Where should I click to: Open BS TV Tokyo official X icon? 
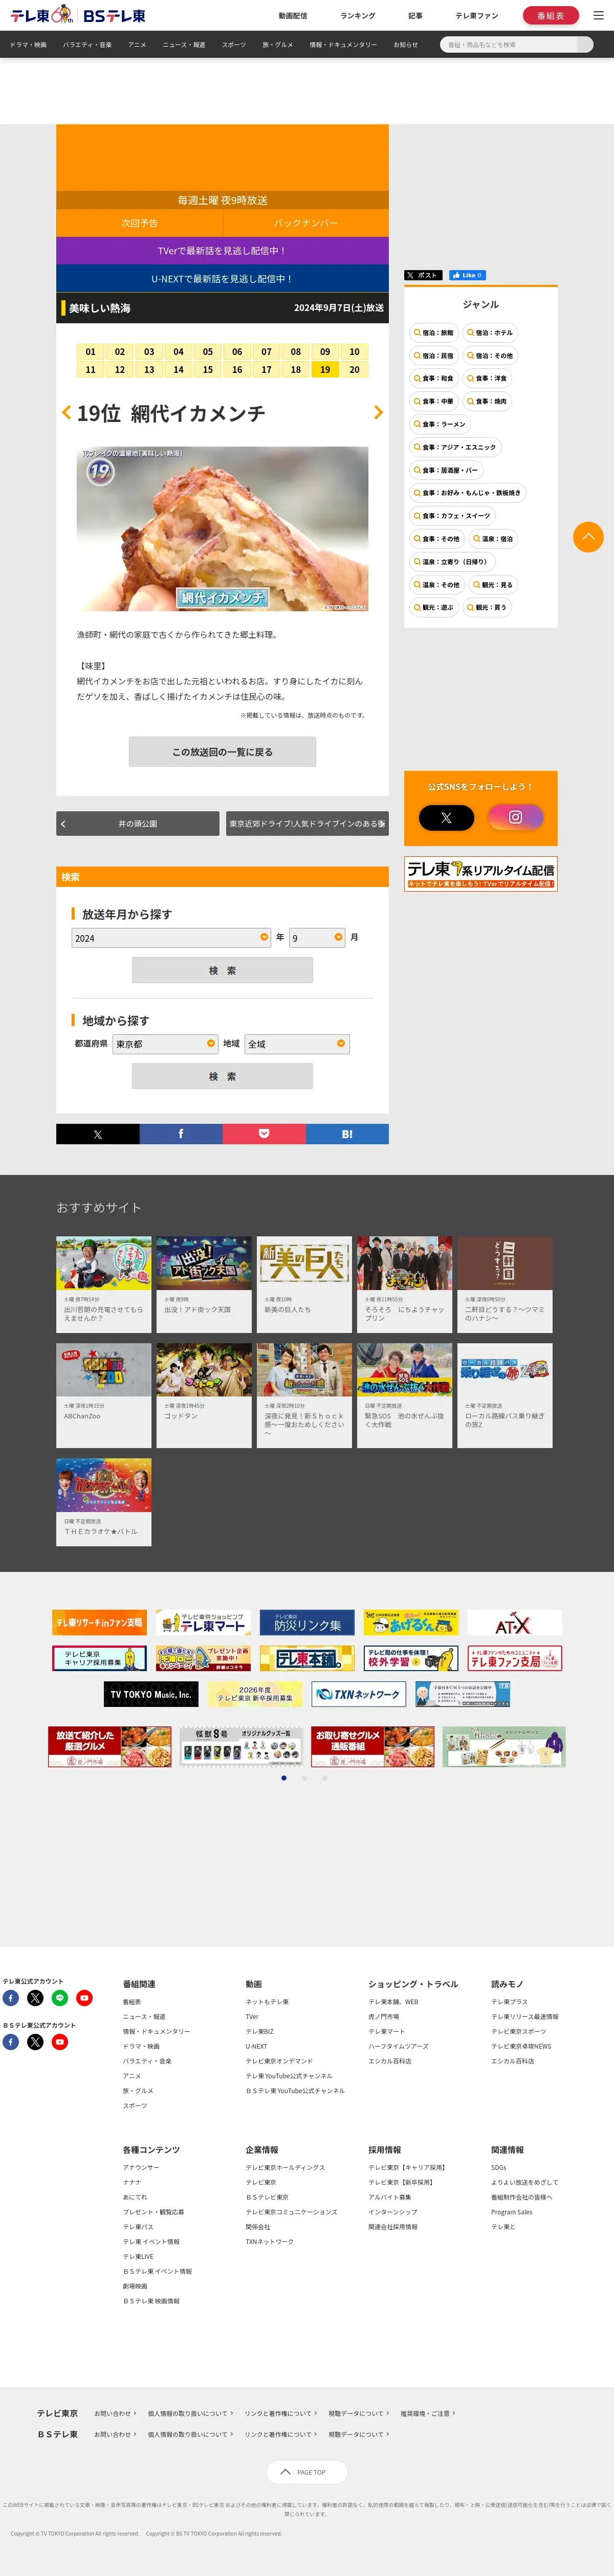tap(35, 2042)
